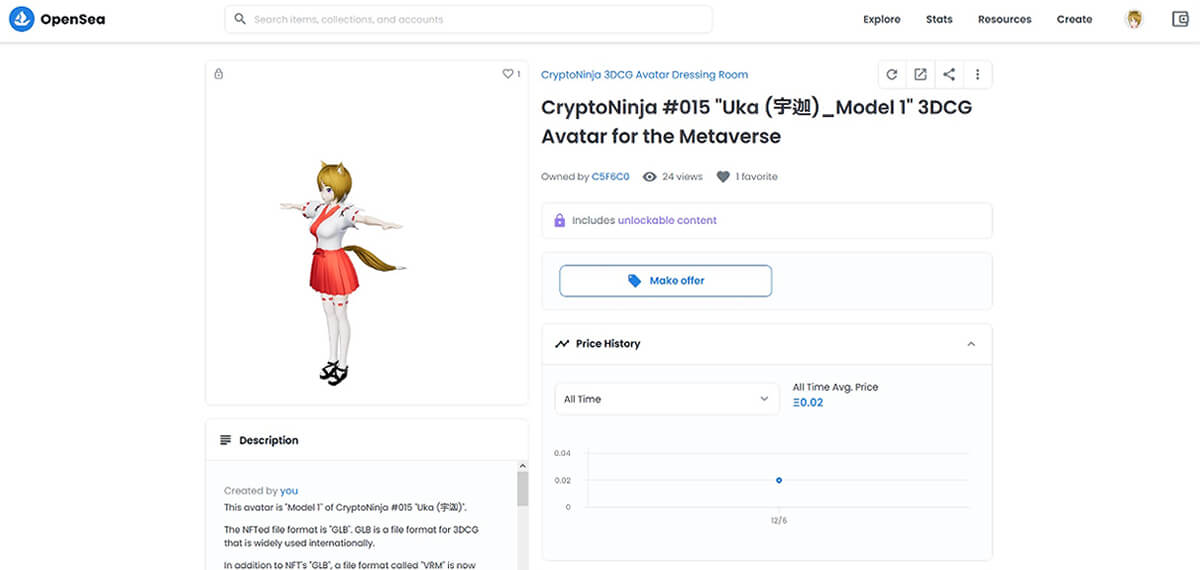Open the Stats menu
The height and width of the screenshot is (570, 1200).
point(939,19)
